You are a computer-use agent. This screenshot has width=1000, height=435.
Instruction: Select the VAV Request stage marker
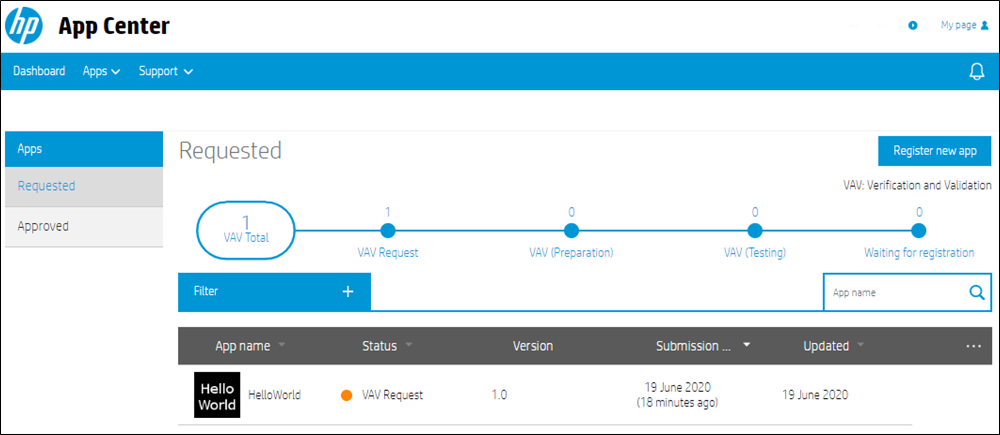tap(387, 230)
